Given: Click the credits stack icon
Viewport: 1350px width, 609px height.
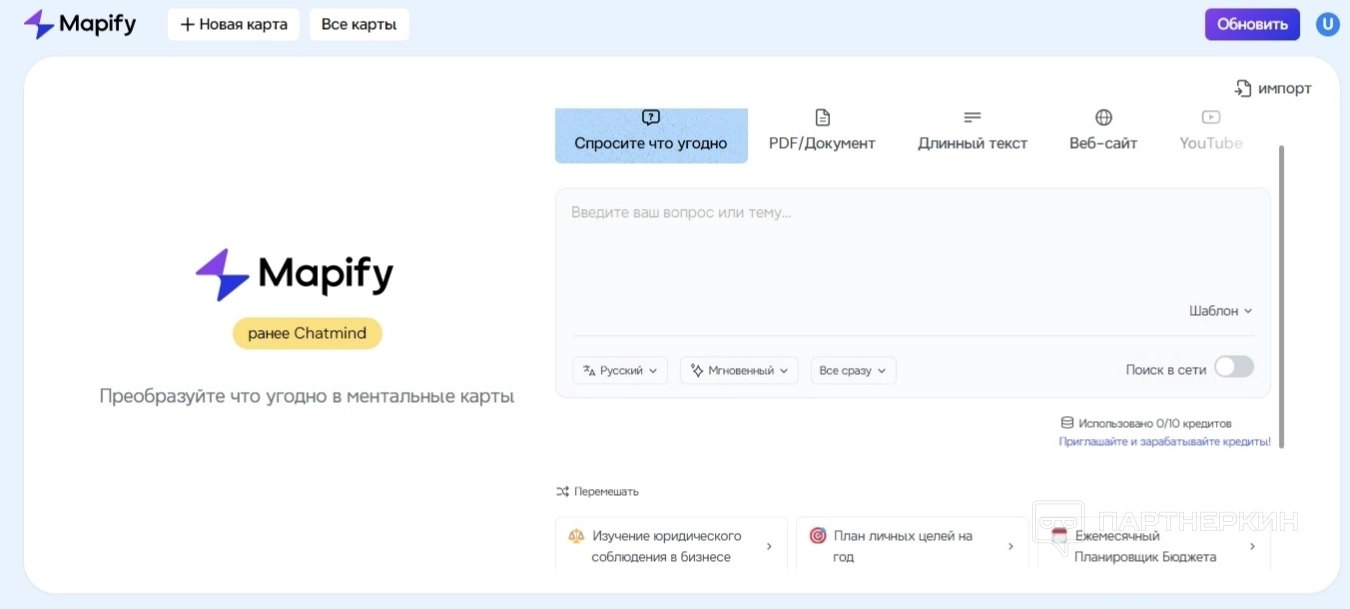Looking at the screenshot, I should click(1067, 423).
